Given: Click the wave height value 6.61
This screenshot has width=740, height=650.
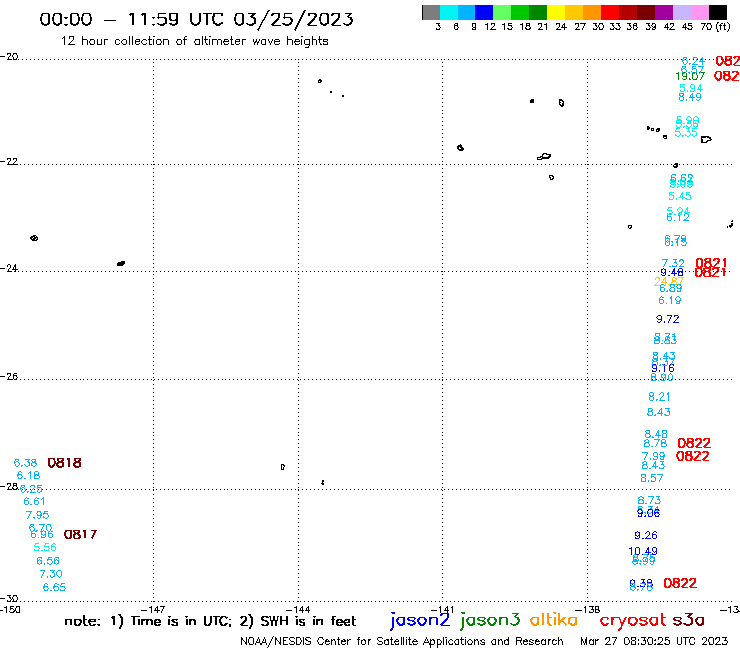Looking at the screenshot, I should pyautogui.click(x=34, y=501).
